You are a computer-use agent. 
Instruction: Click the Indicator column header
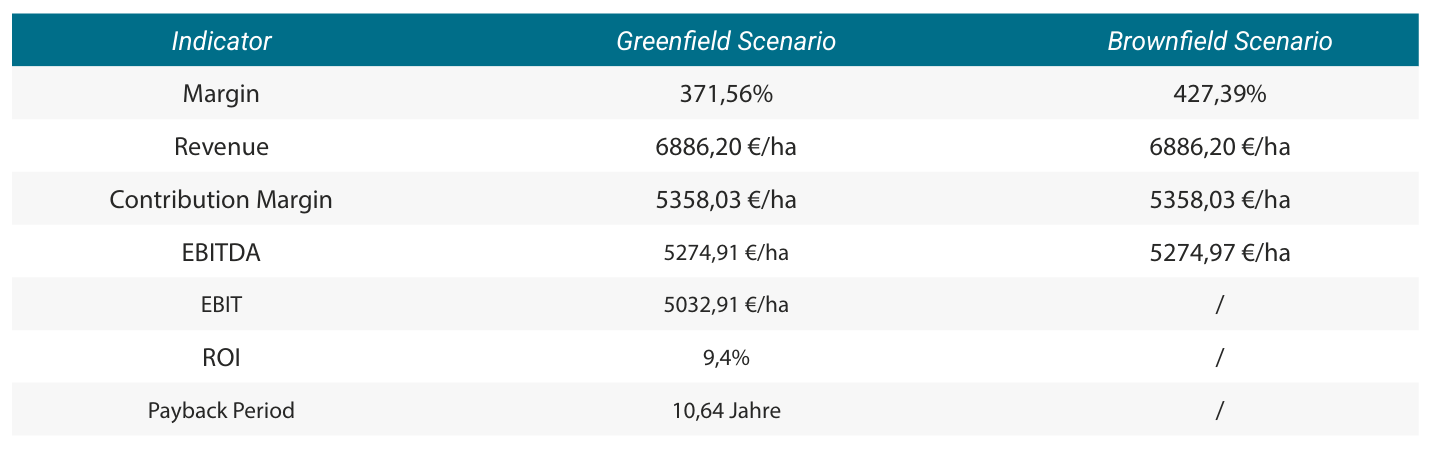[221, 41]
